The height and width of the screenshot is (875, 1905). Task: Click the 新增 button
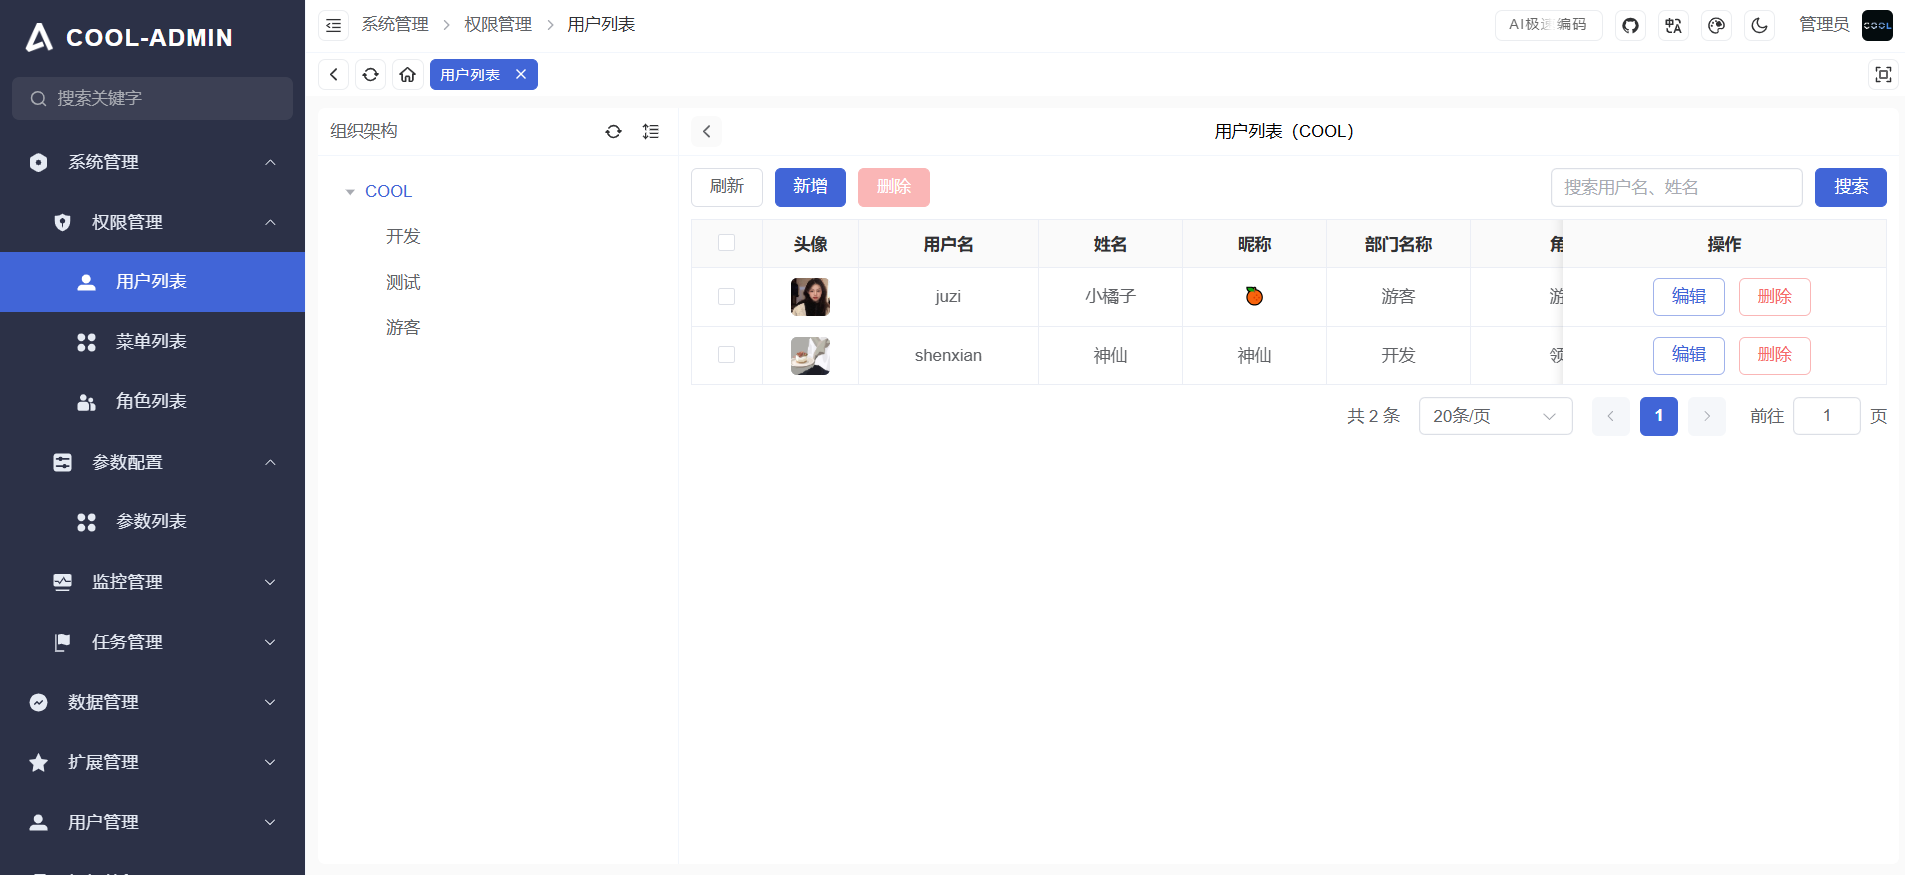[809, 187]
